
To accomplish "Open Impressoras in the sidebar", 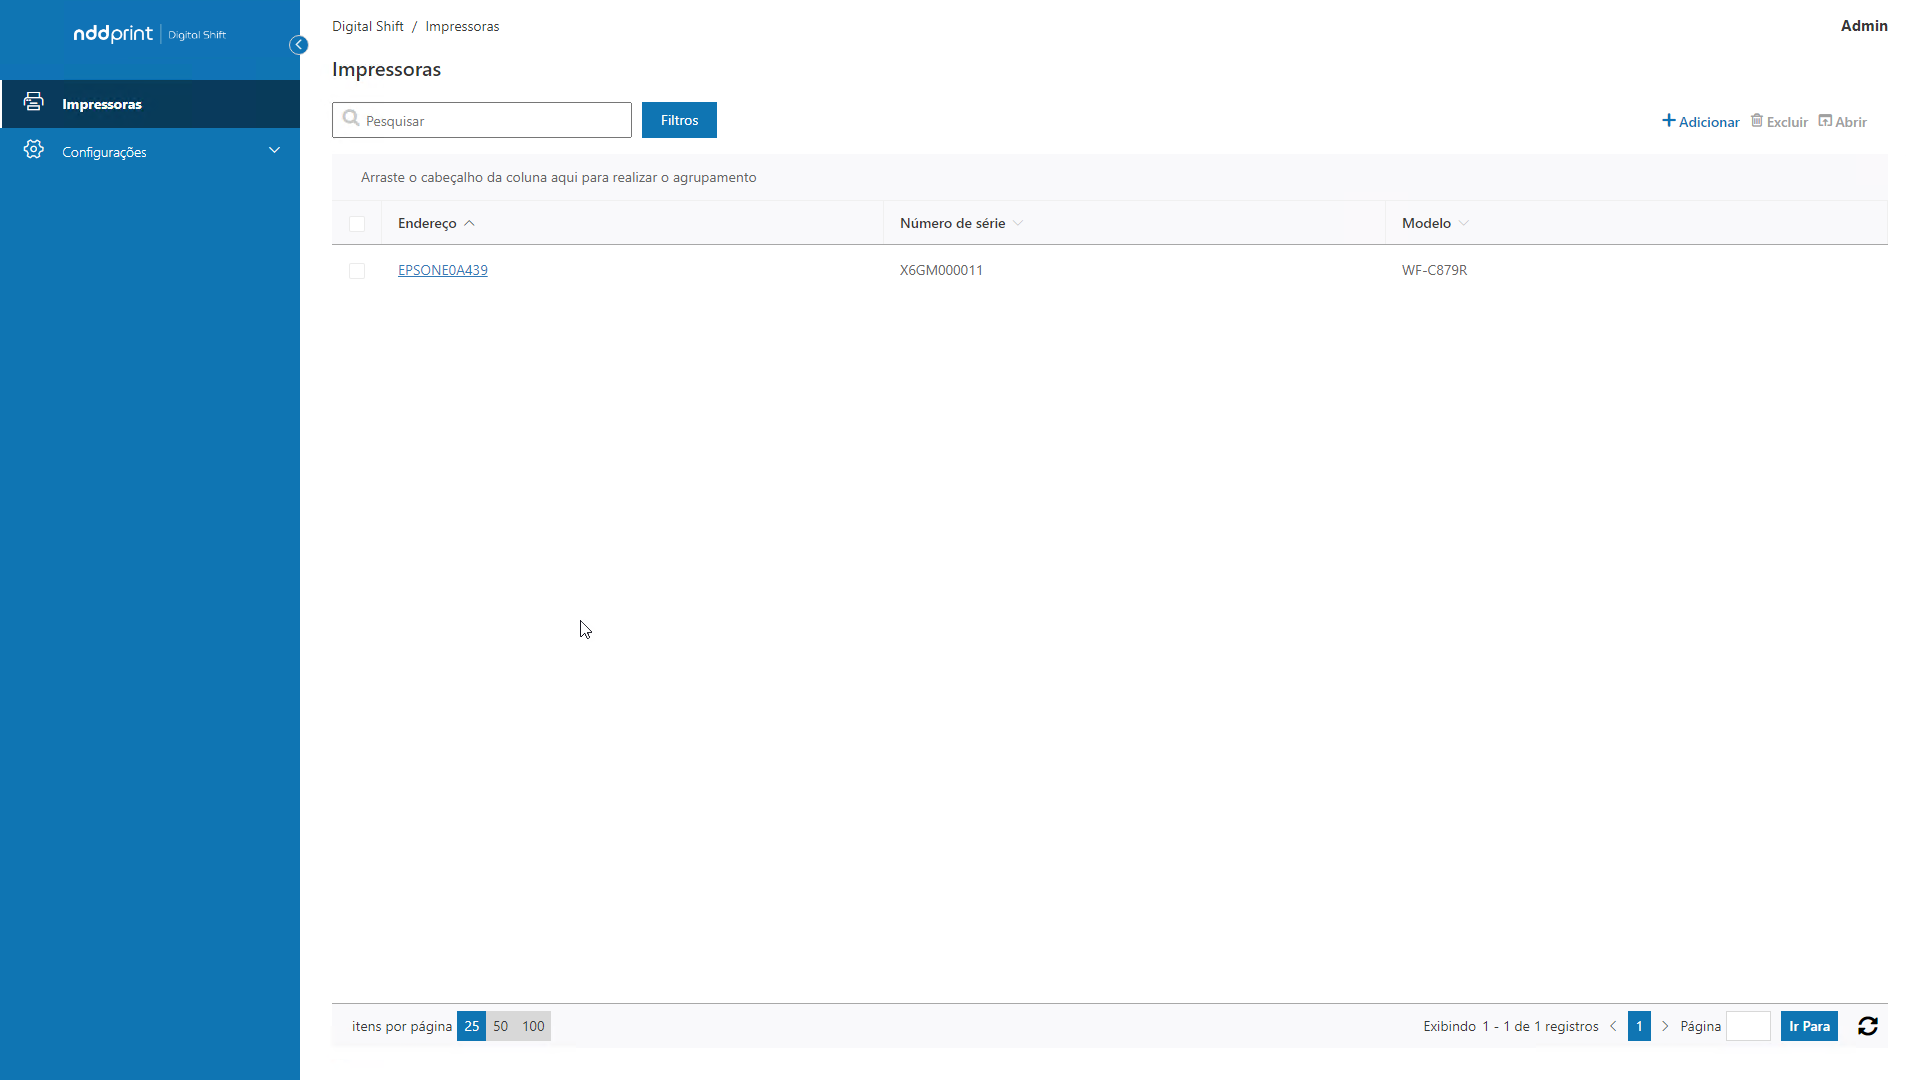I will pos(101,104).
